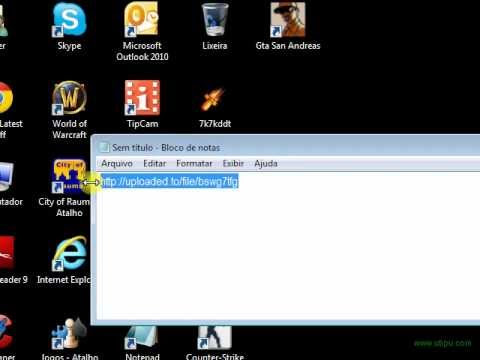Open the Ajuda menu
This screenshot has width=480, height=360.
click(266, 164)
